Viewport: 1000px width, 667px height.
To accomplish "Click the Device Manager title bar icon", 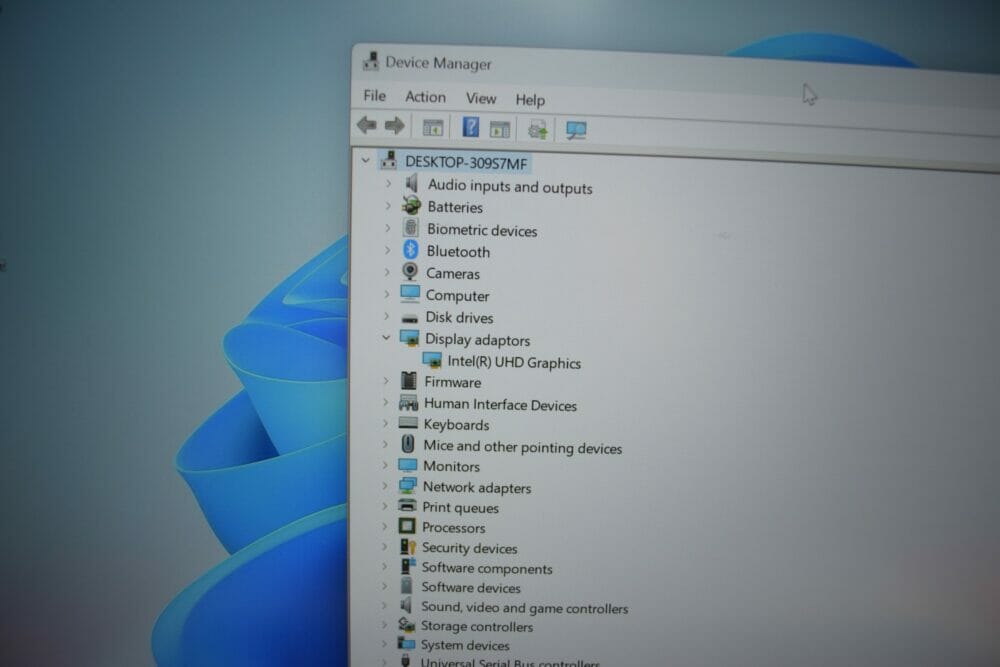I will coord(371,61).
